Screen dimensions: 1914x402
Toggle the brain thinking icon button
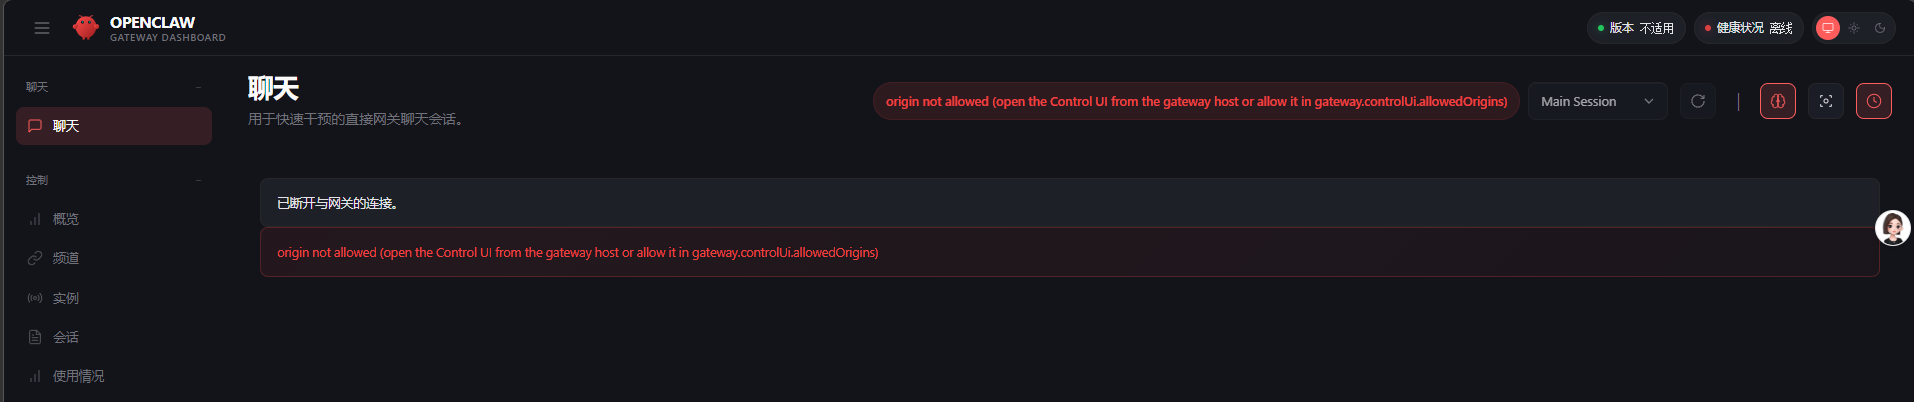click(x=1777, y=101)
